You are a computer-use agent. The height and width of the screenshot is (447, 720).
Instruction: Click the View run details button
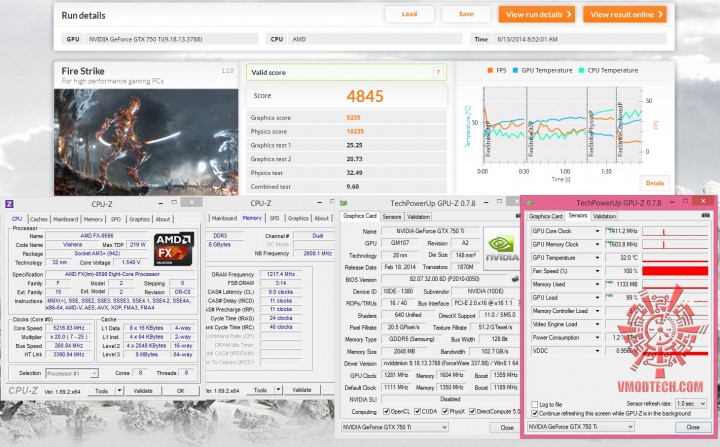537,14
